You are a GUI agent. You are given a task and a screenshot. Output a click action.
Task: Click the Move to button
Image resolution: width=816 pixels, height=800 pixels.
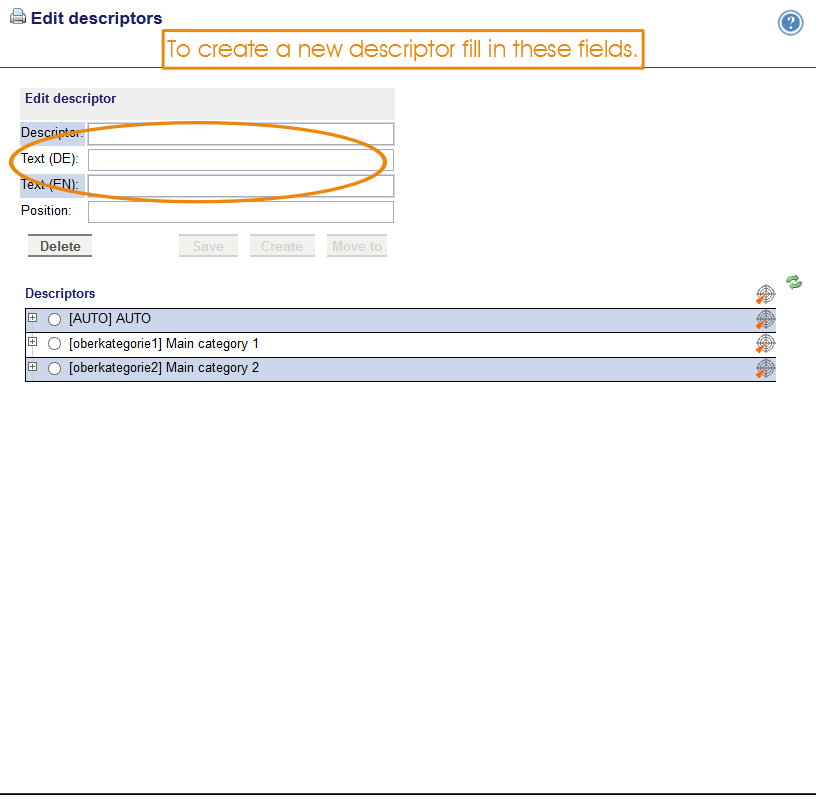click(x=357, y=246)
